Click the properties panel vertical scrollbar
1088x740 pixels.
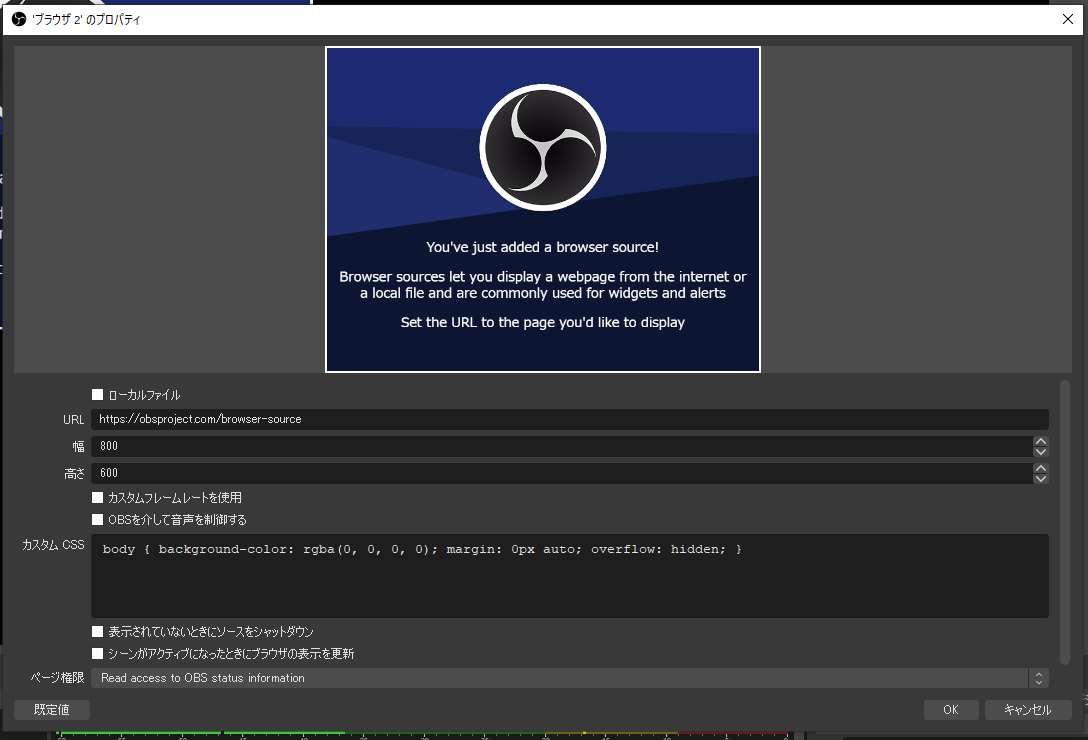(x=1065, y=522)
